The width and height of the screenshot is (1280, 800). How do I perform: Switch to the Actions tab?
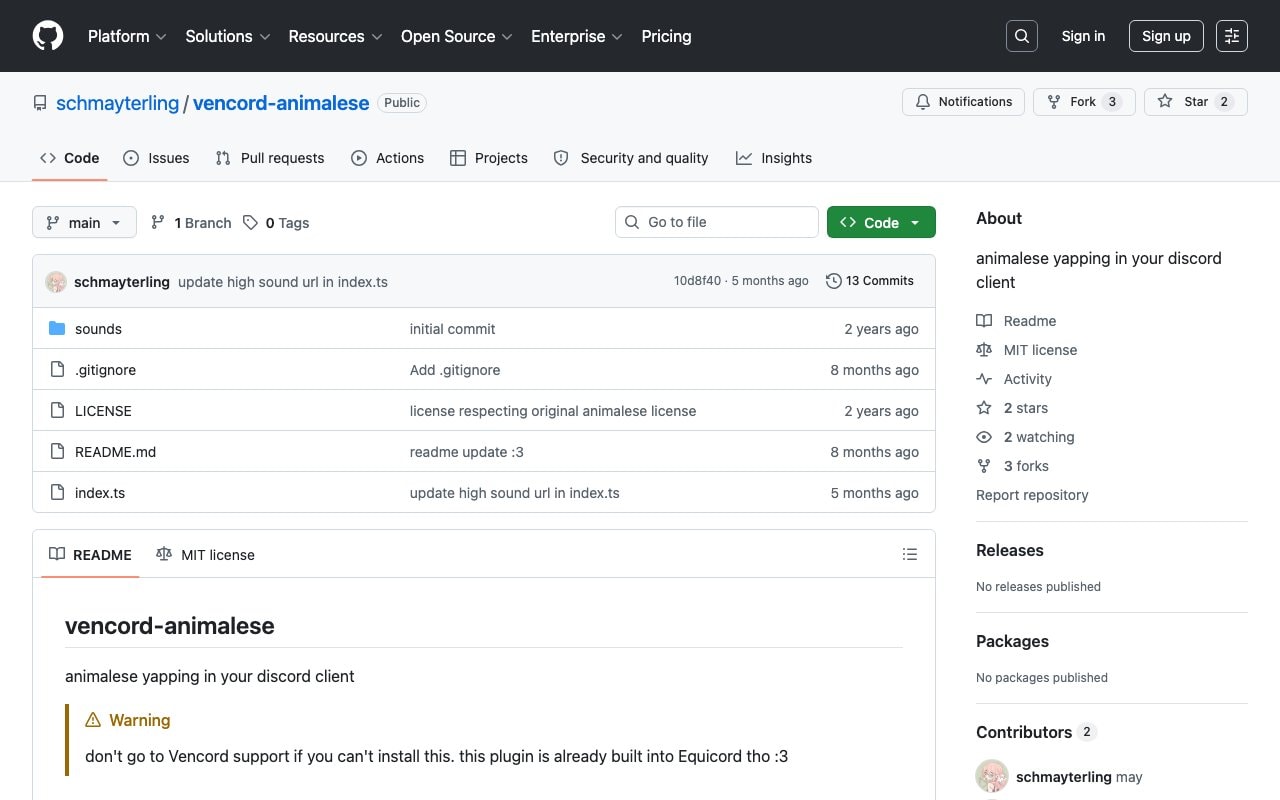(388, 158)
